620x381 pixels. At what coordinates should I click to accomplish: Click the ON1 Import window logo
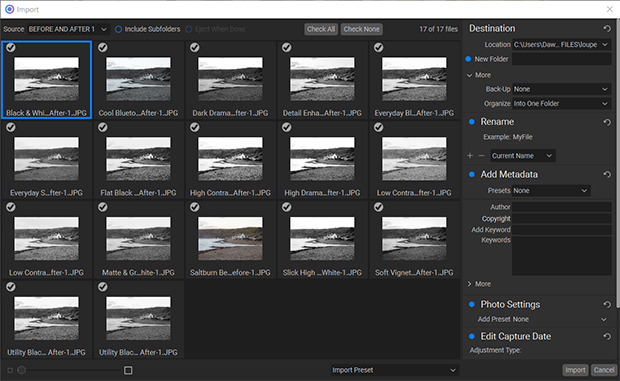point(9,9)
